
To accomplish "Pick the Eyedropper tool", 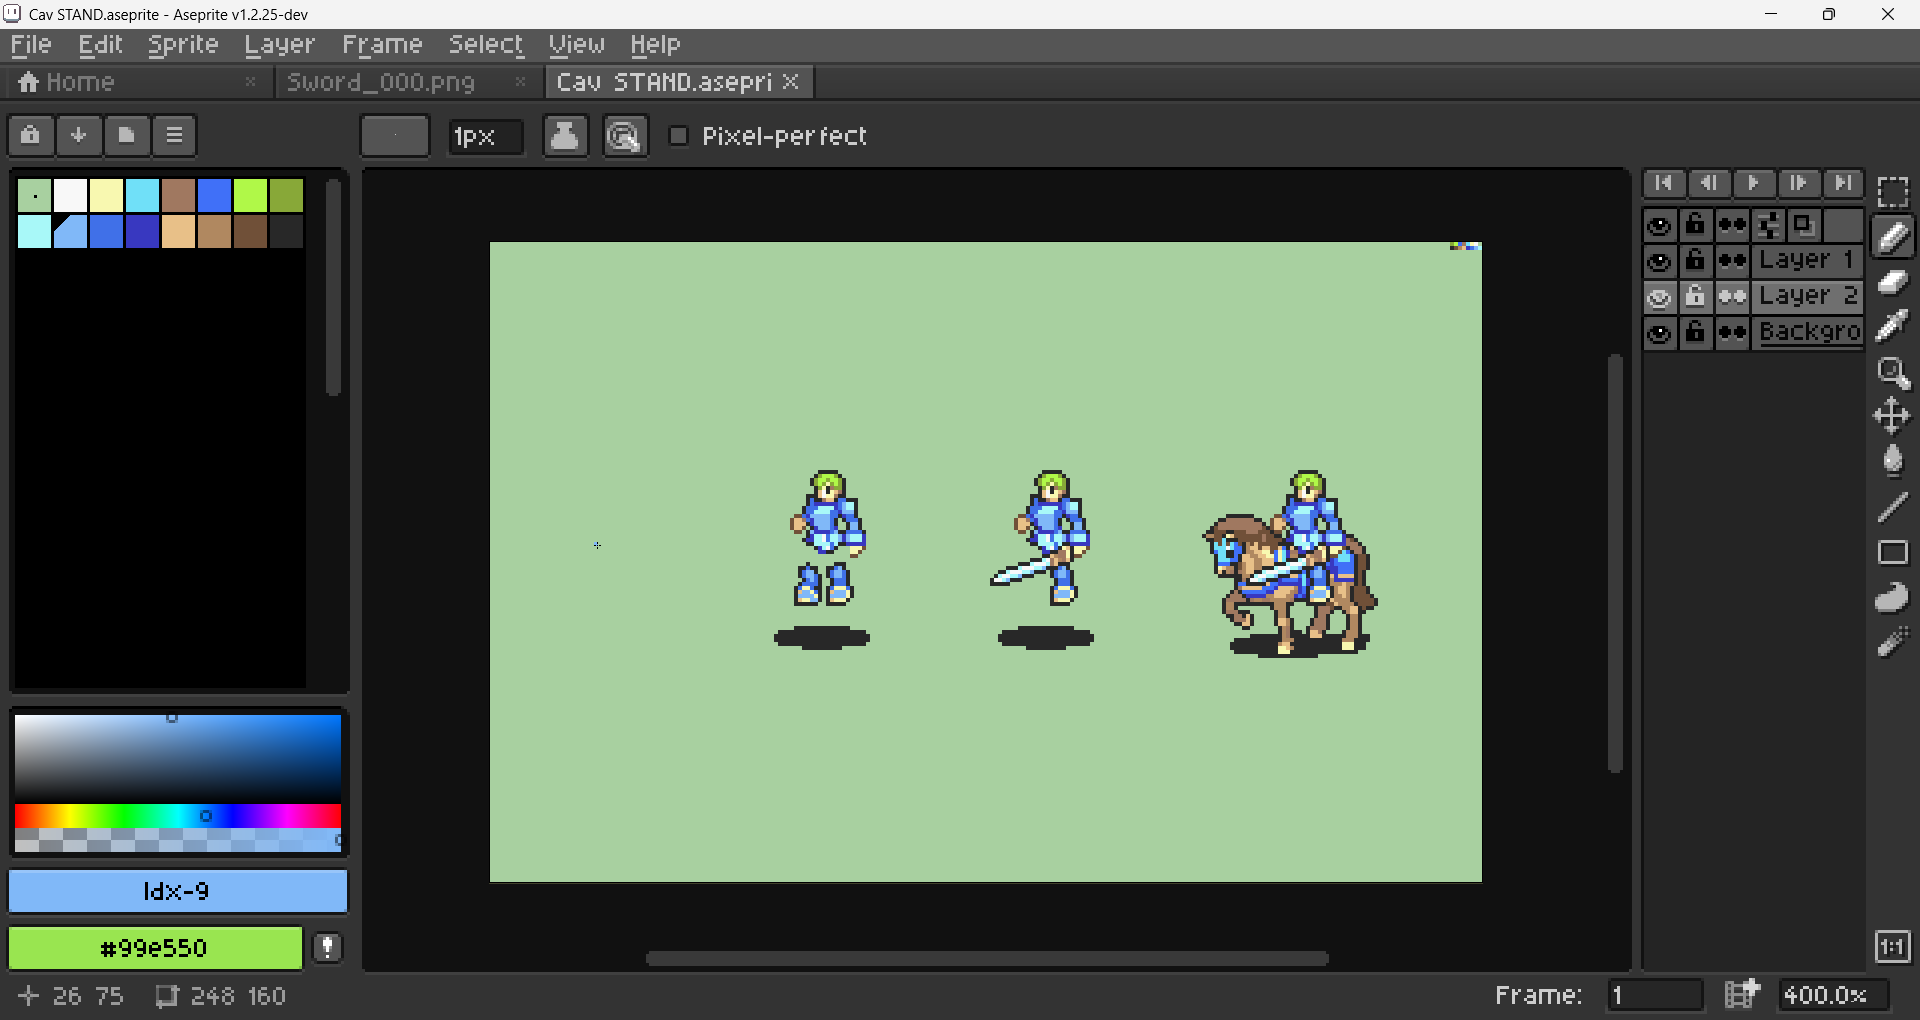I will click(1893, 326).
